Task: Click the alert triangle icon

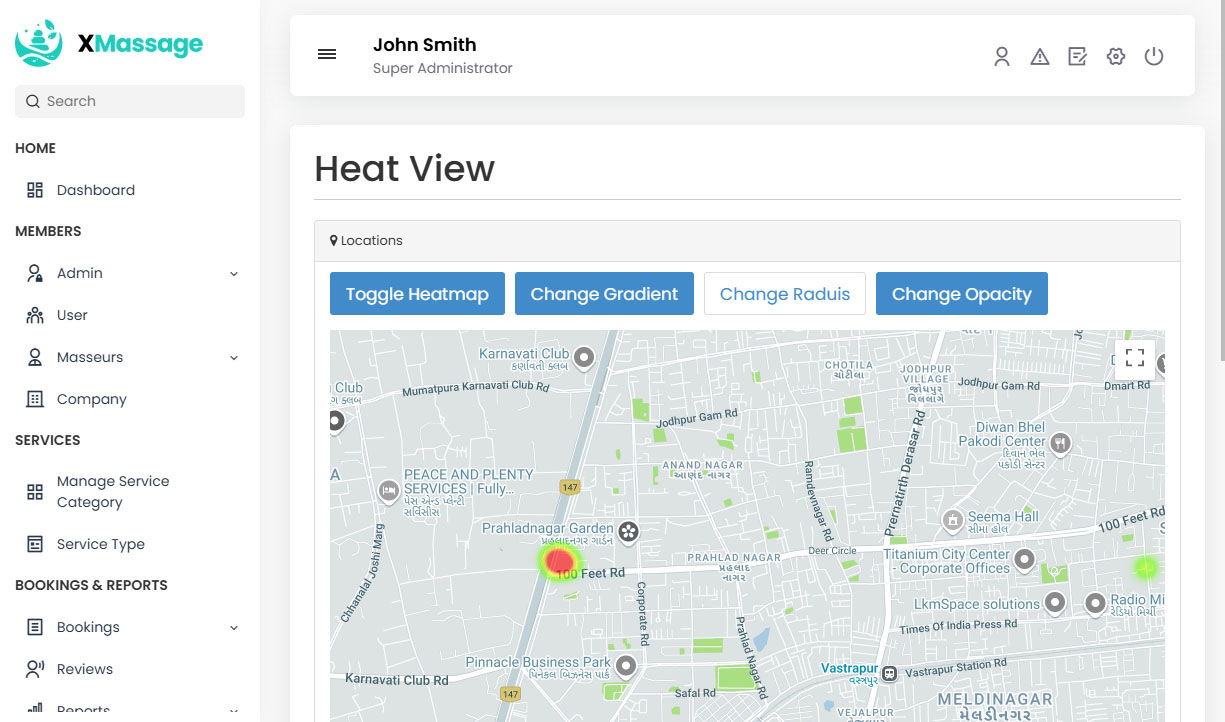Action: [1039, 57]
